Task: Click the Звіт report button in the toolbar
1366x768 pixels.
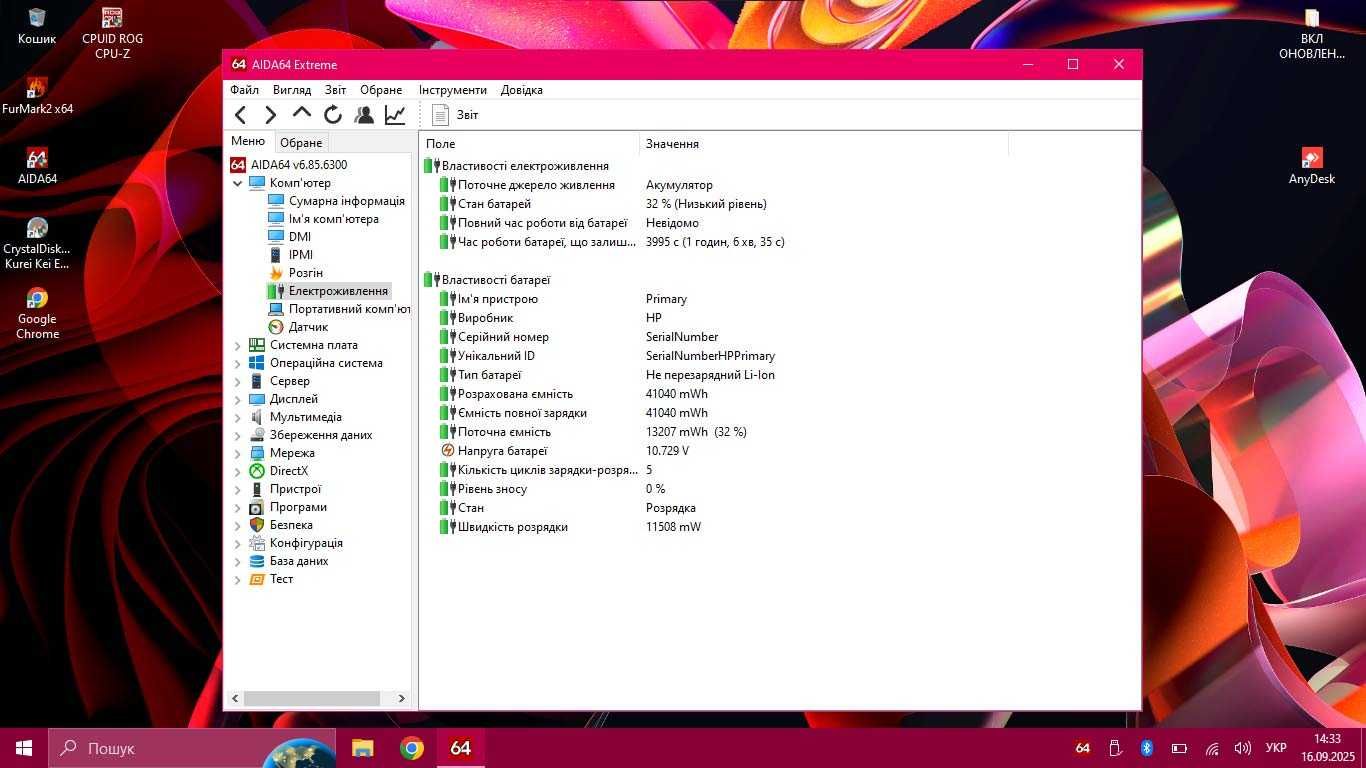Action: (x=455, y=115)
